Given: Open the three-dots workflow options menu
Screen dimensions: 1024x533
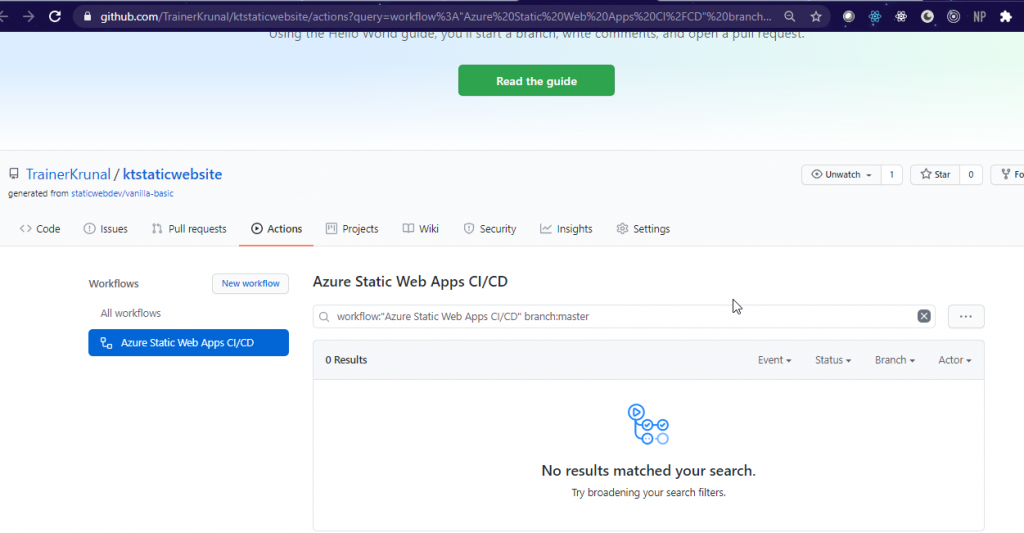Looking at the screenshot, I should 966,316.
